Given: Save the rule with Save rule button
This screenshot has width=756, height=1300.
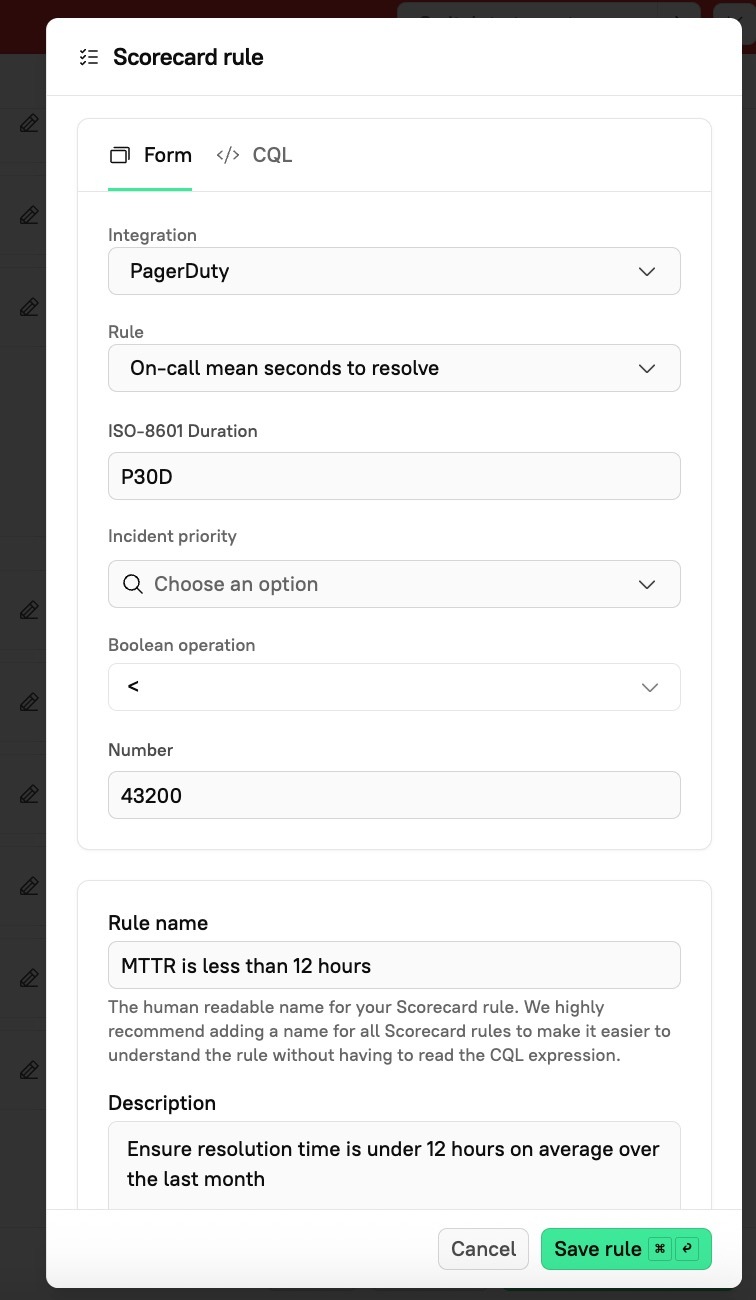Looking at the screenshot, I should pos(598,1249).
